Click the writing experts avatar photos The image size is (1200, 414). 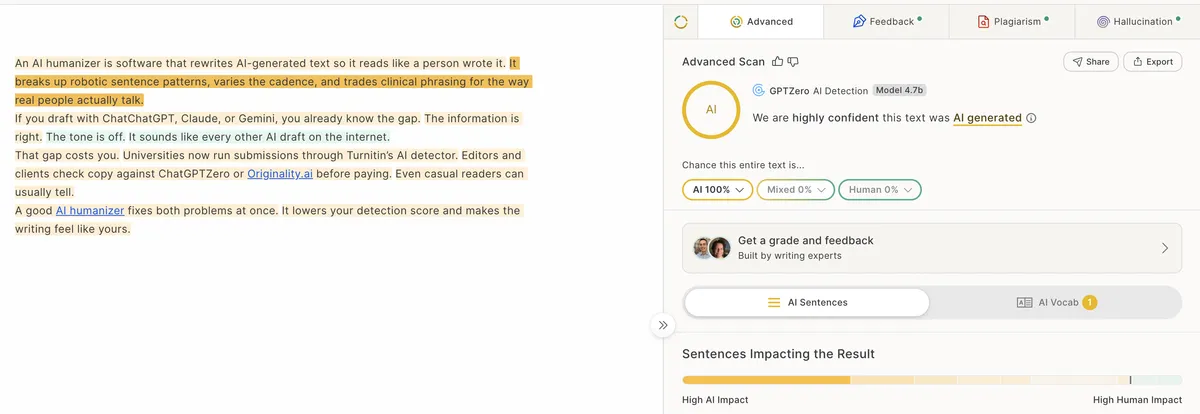click(712, 248)
